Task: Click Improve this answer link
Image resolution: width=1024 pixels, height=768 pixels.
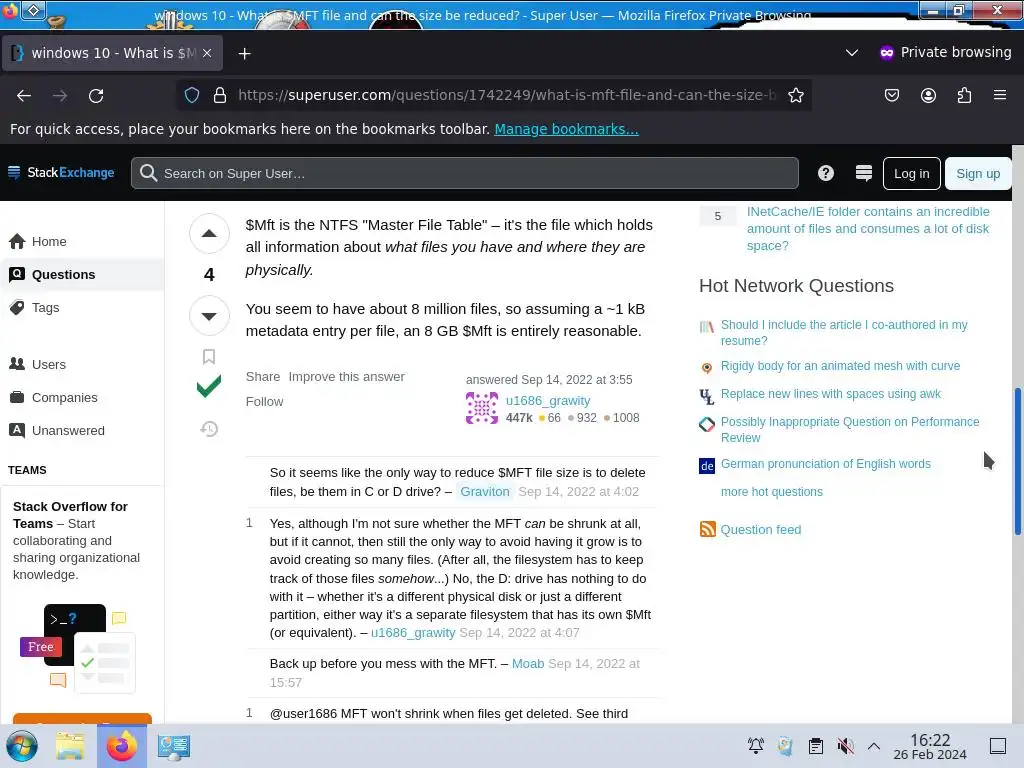Action: coord(346,377)
